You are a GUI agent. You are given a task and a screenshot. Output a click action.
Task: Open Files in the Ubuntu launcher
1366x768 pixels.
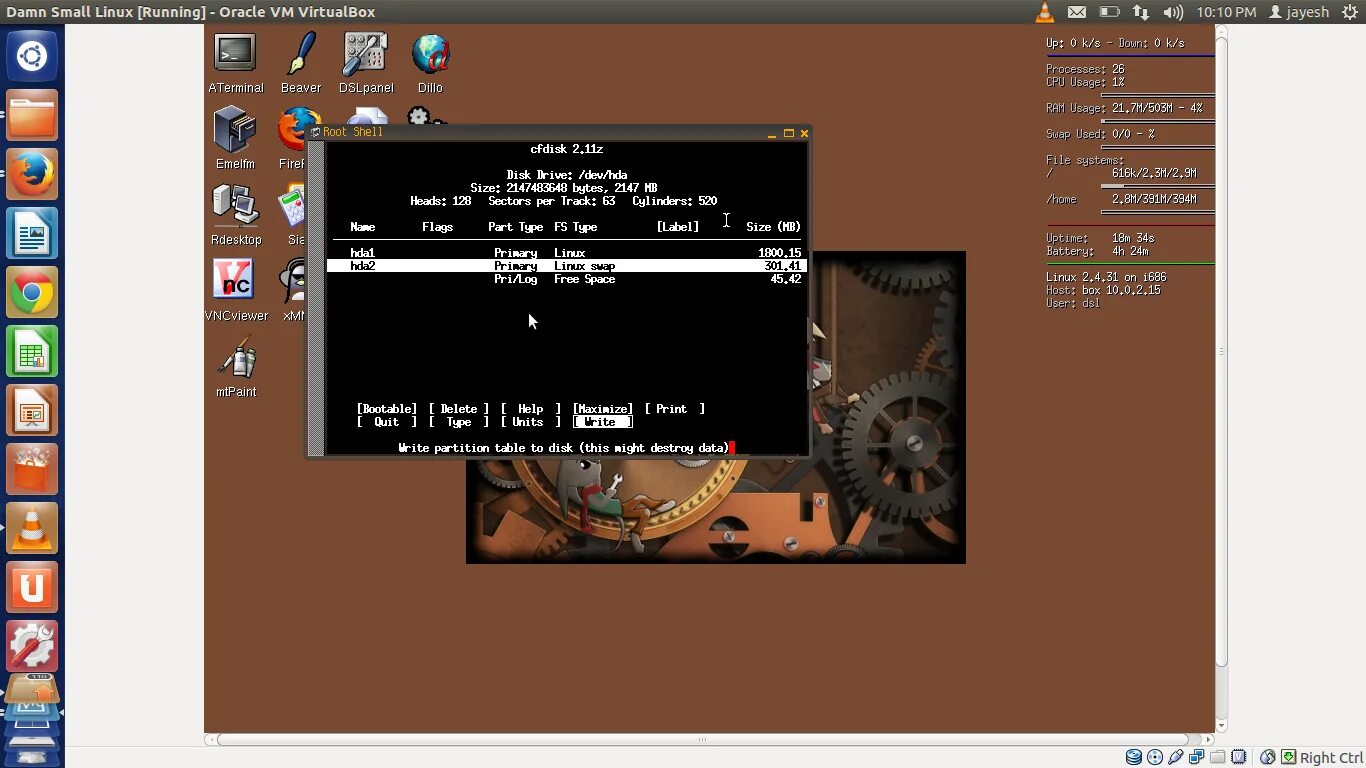(32, 115)
